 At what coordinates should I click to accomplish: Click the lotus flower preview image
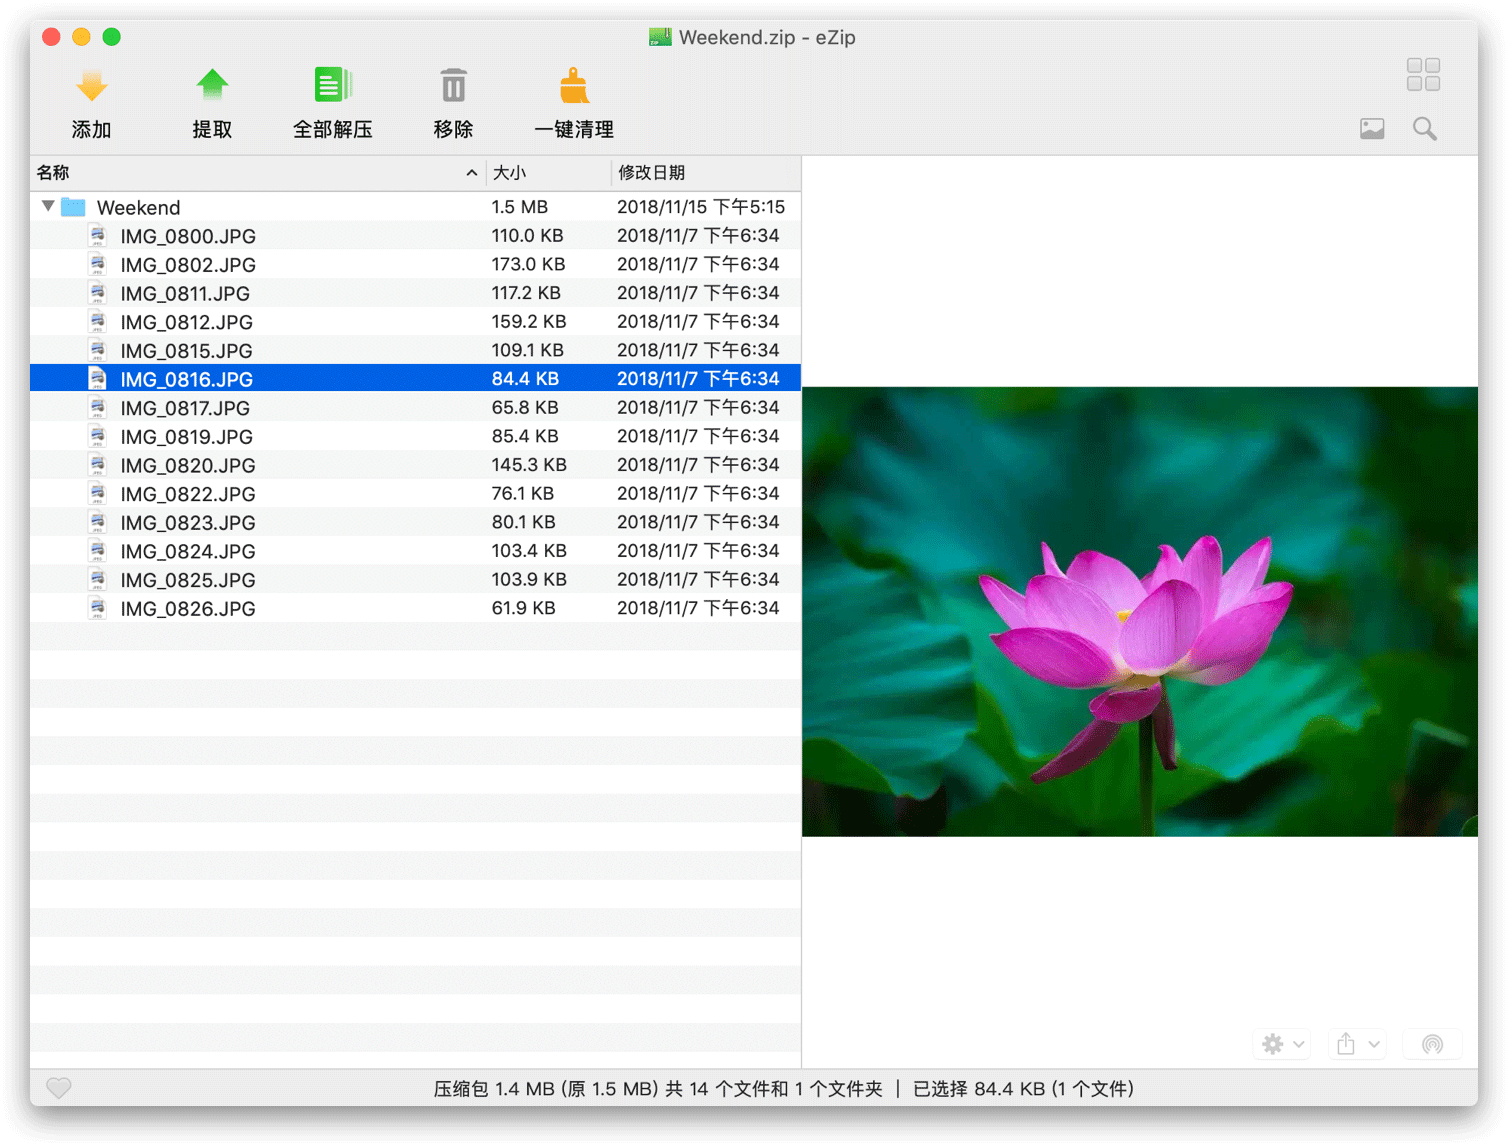pos(1139,611)
